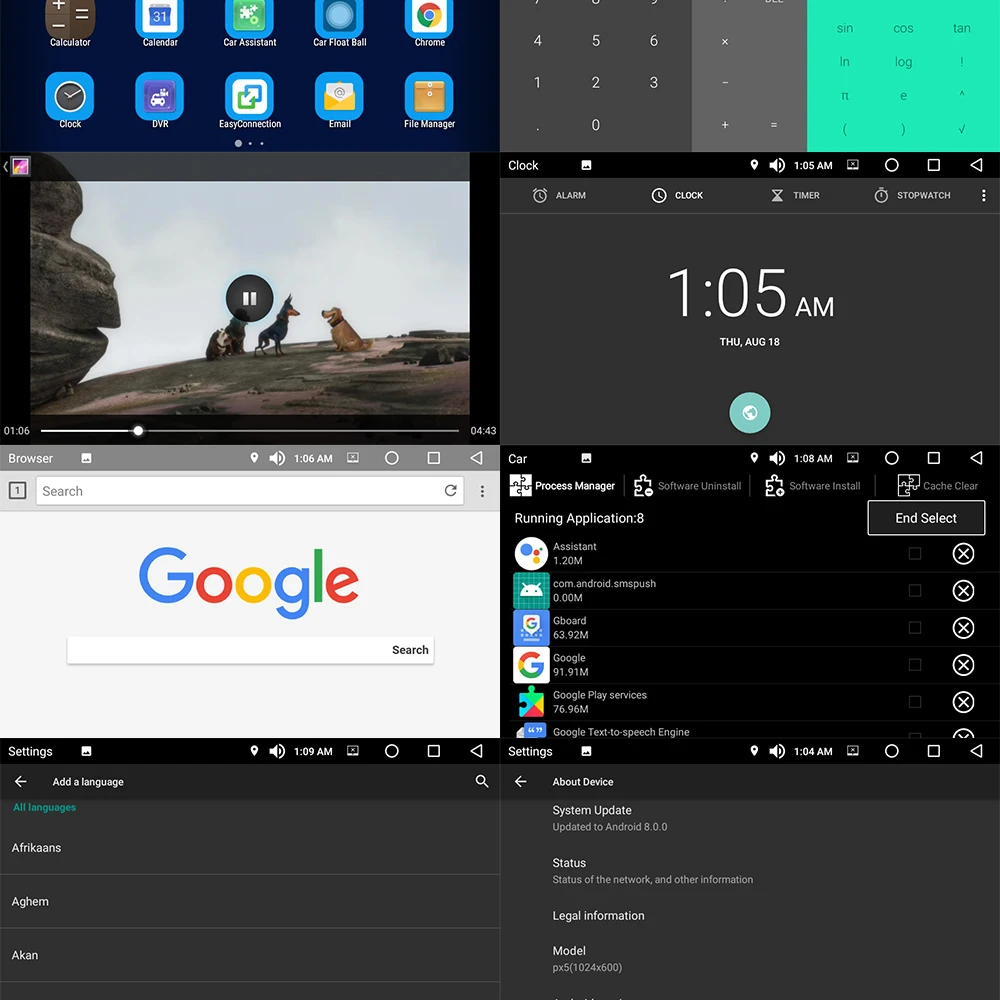Screen dimensions: 1000x1000
Task: Select Afrikaans language
Action: [249, 848]
